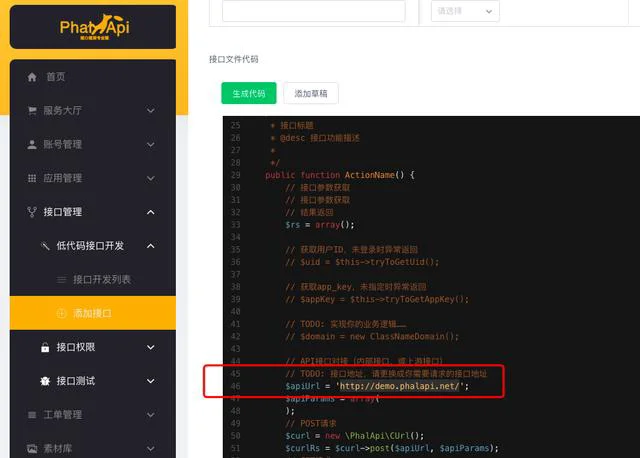The image size is (640, 458).
Task: Click the 添加草稿 button
Action: tap(311, 93)
